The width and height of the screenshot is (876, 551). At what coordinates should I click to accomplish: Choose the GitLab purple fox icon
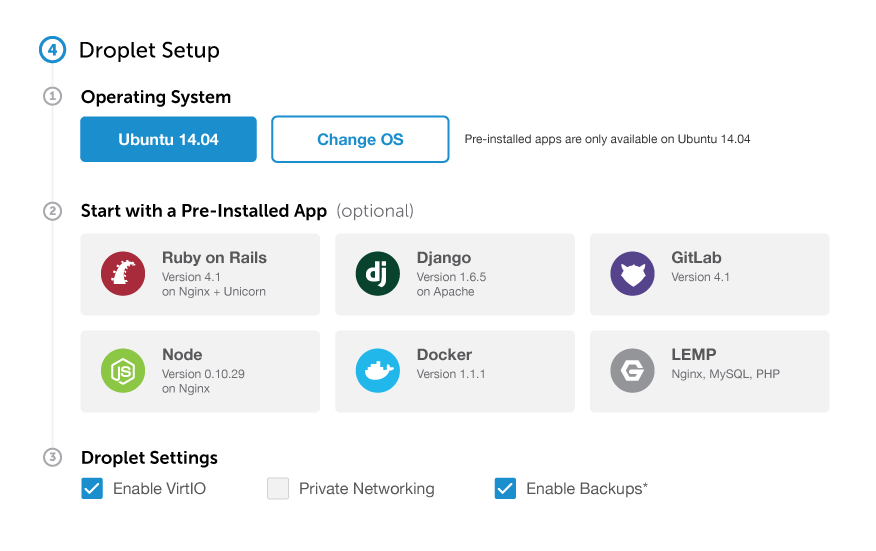click(632, 274)
